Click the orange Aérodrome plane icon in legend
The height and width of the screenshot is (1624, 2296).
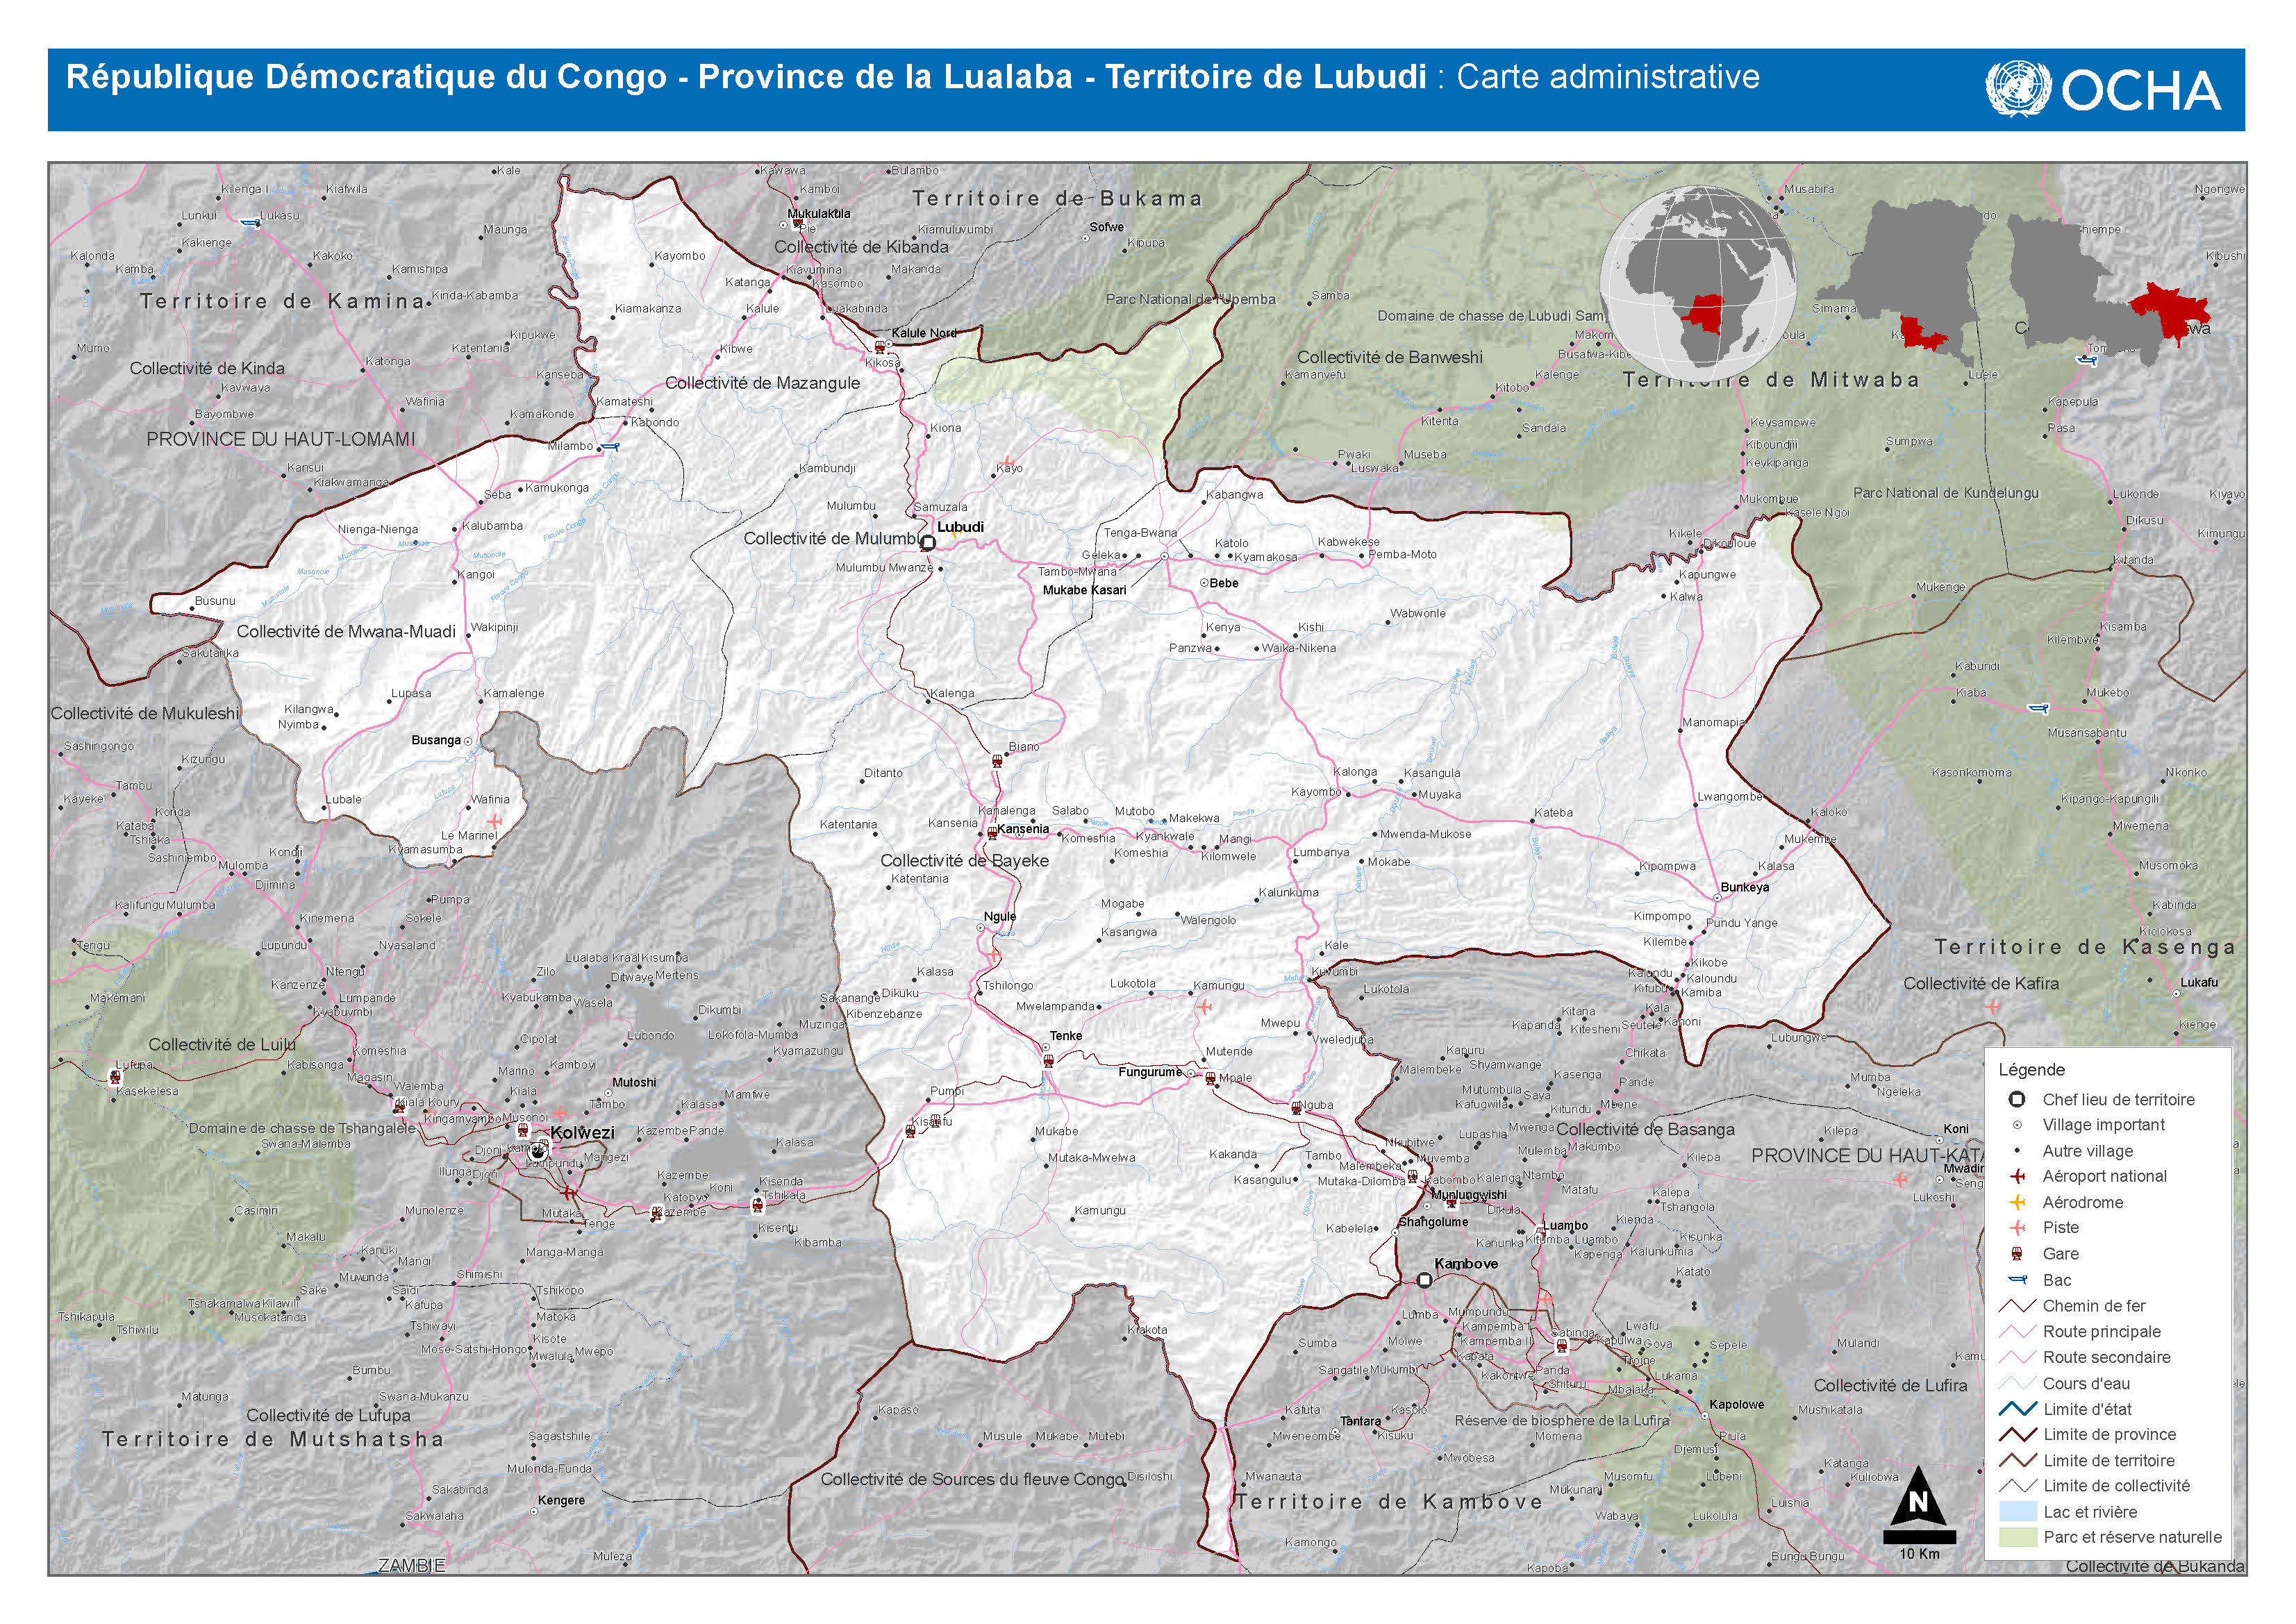click(2017, 1202)
